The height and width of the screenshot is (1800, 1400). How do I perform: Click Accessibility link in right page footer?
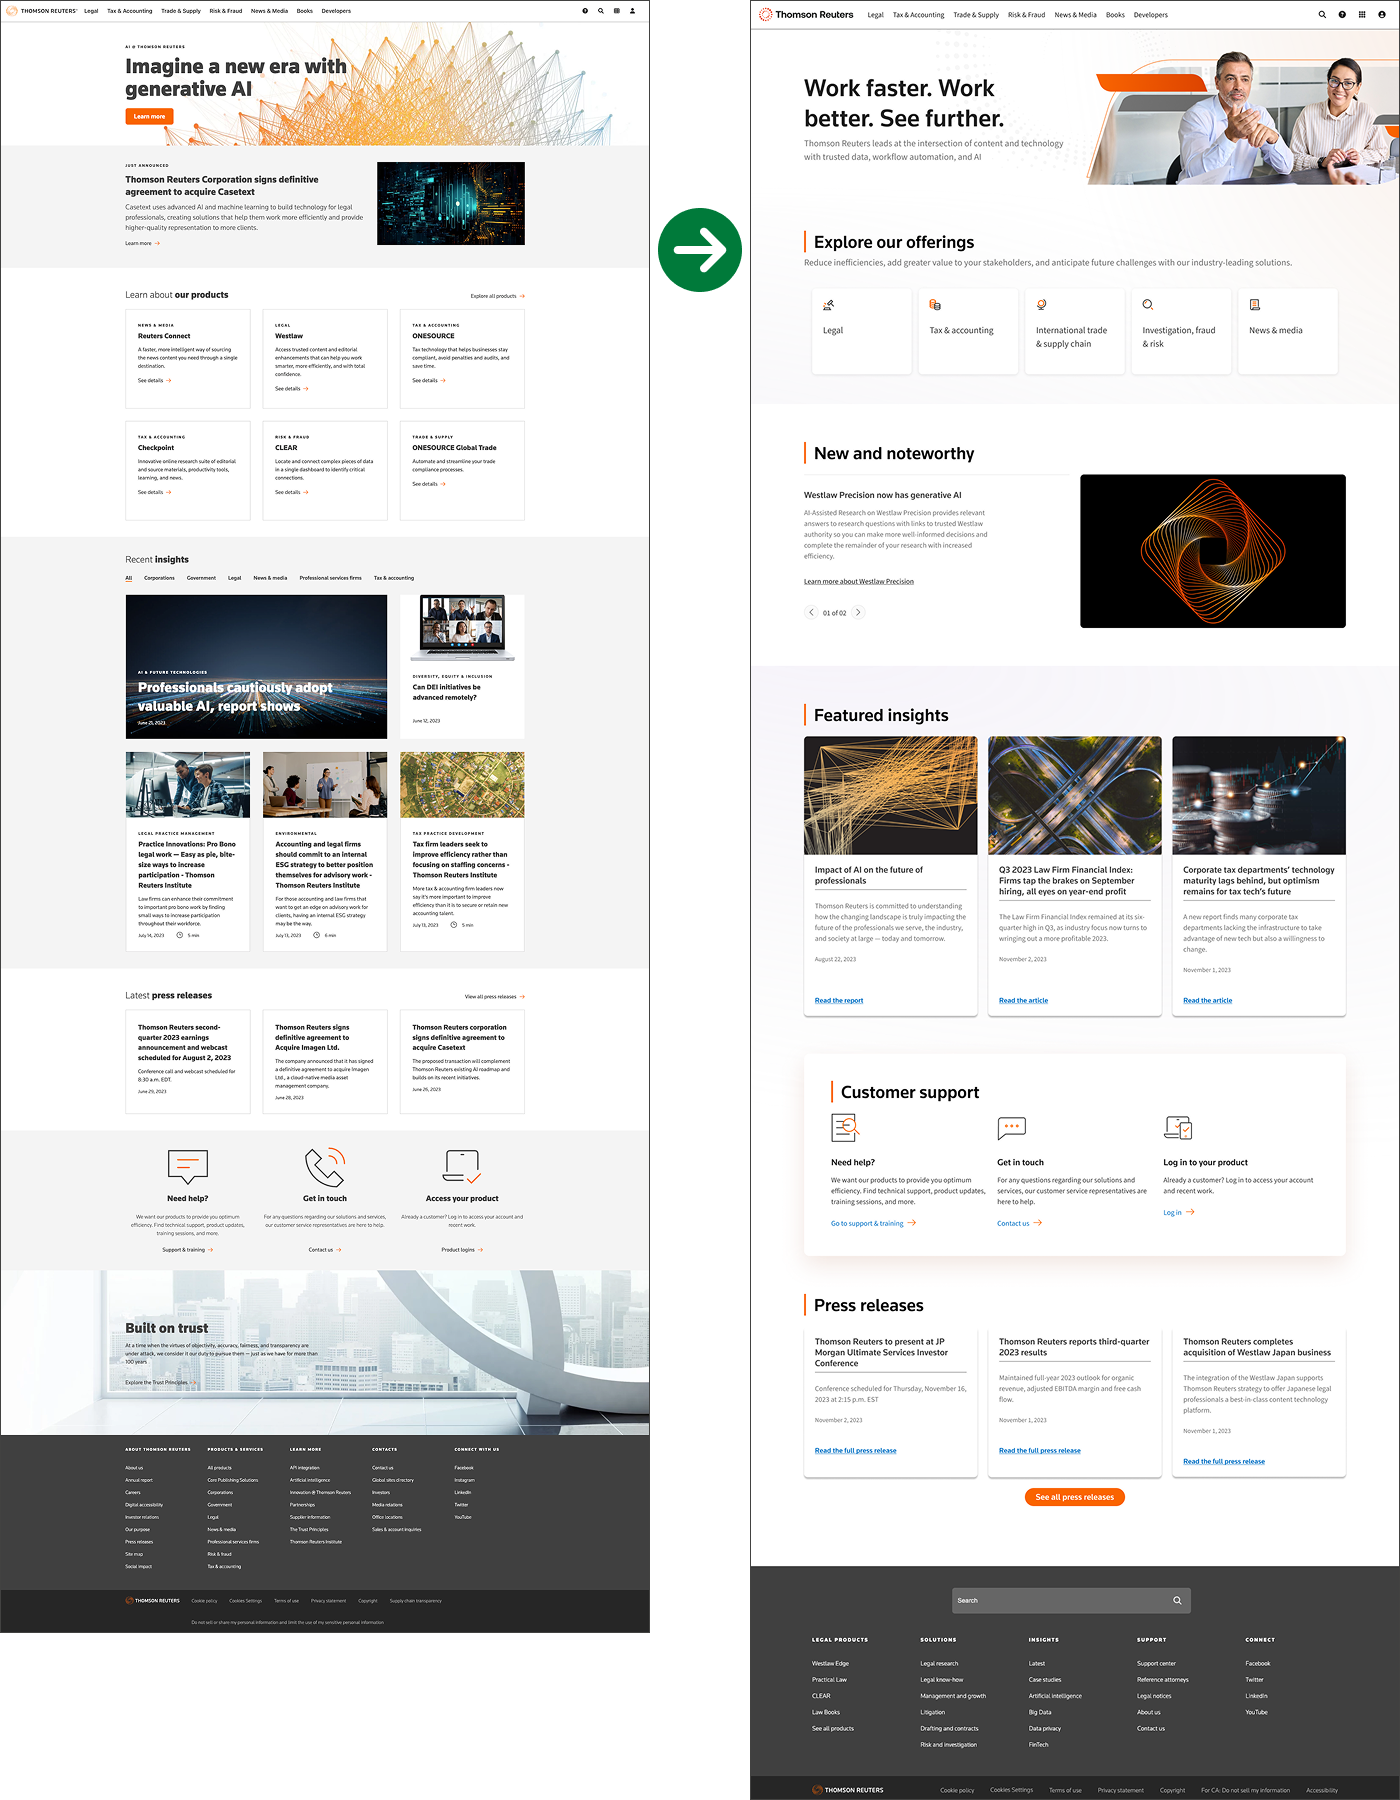pos(1322,1790)
